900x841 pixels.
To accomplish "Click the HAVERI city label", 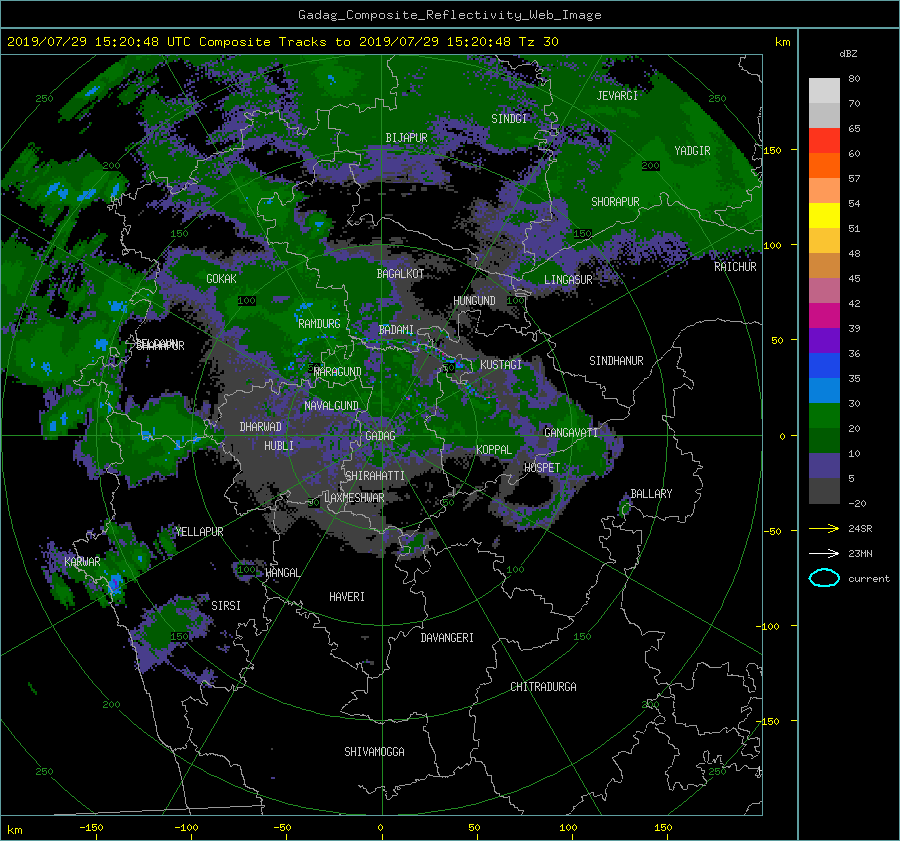I will click(x=347, y=597).
